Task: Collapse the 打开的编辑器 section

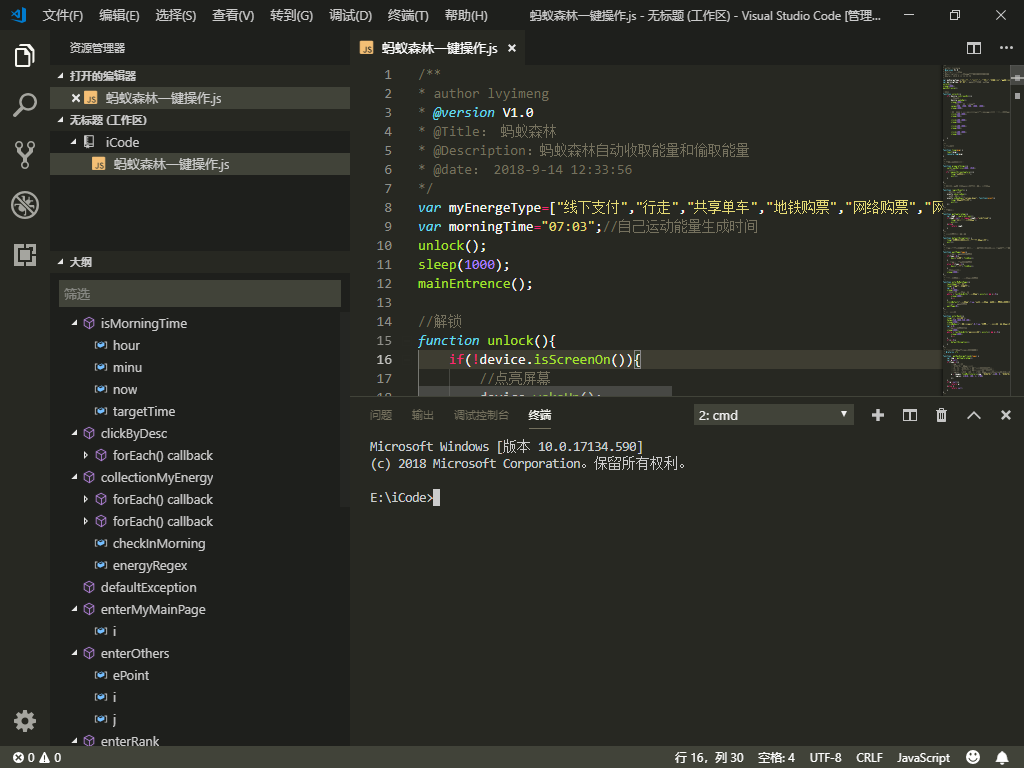Action: click(x=61, y=76)
